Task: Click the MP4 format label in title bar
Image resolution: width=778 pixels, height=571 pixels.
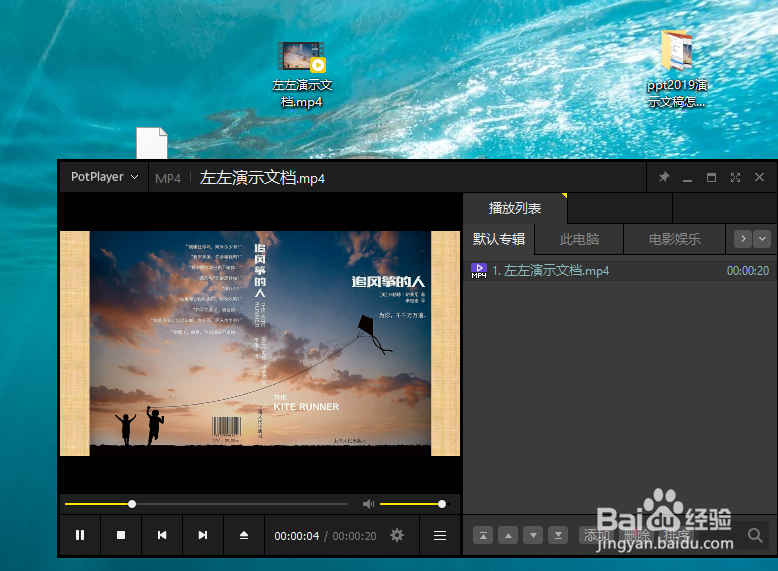Action: [168, 179]
